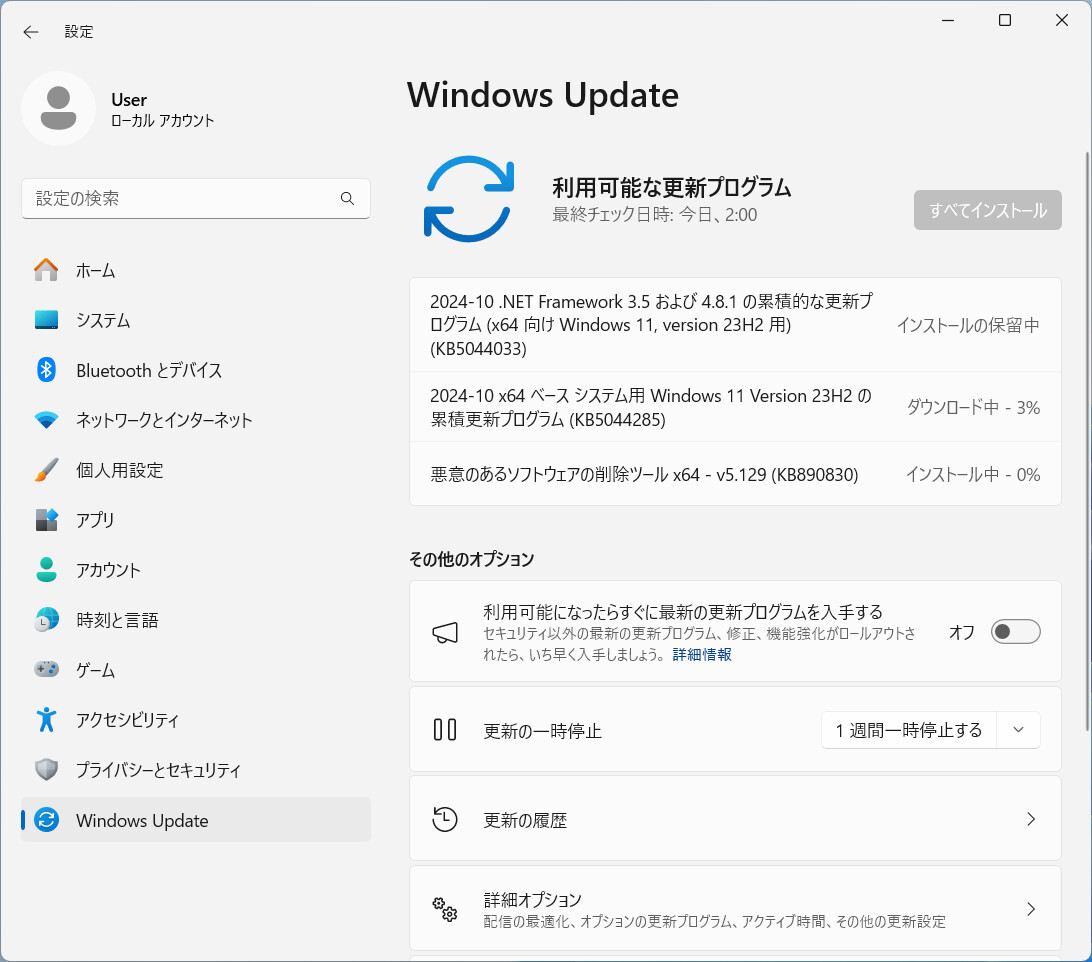Open アプリ settings label
Screen dimensions: 1092x962
point(95,520)
